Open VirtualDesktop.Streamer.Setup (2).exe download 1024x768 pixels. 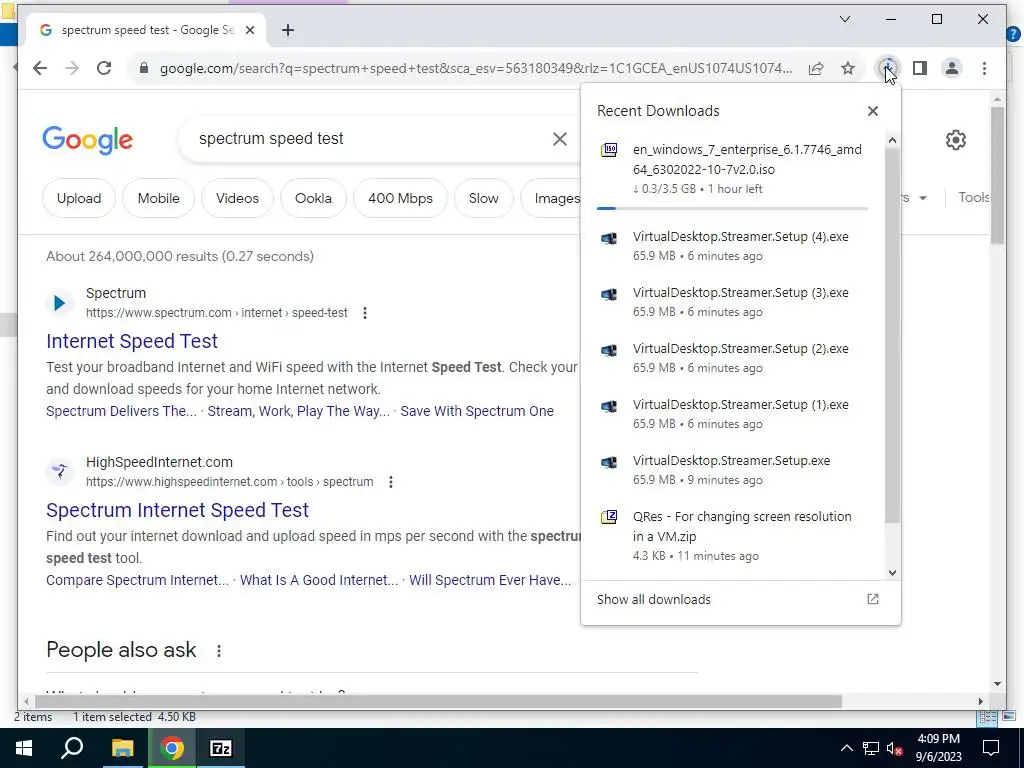coord(733,358)
